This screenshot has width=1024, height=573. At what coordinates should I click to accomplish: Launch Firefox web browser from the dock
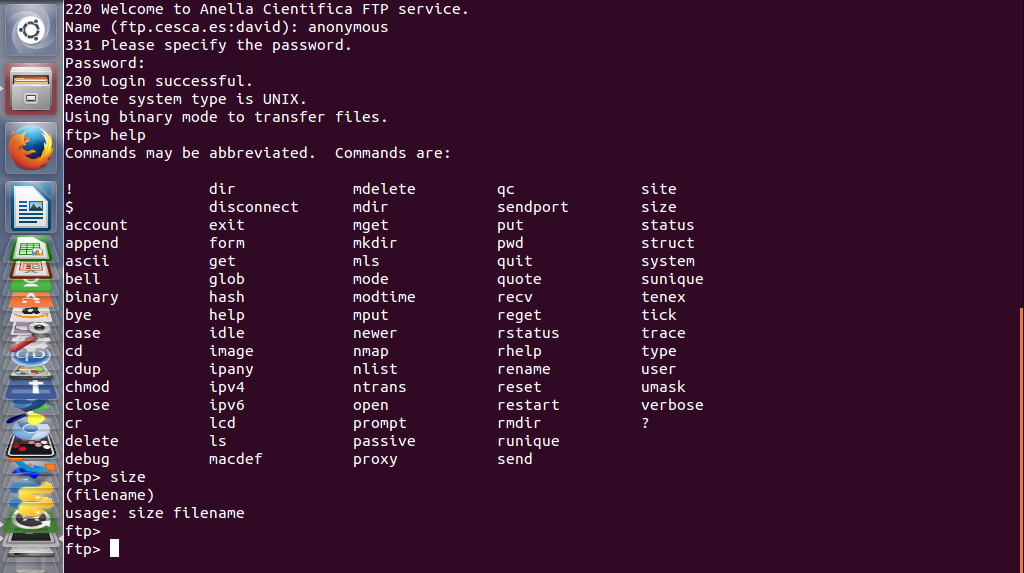(31, 148)
